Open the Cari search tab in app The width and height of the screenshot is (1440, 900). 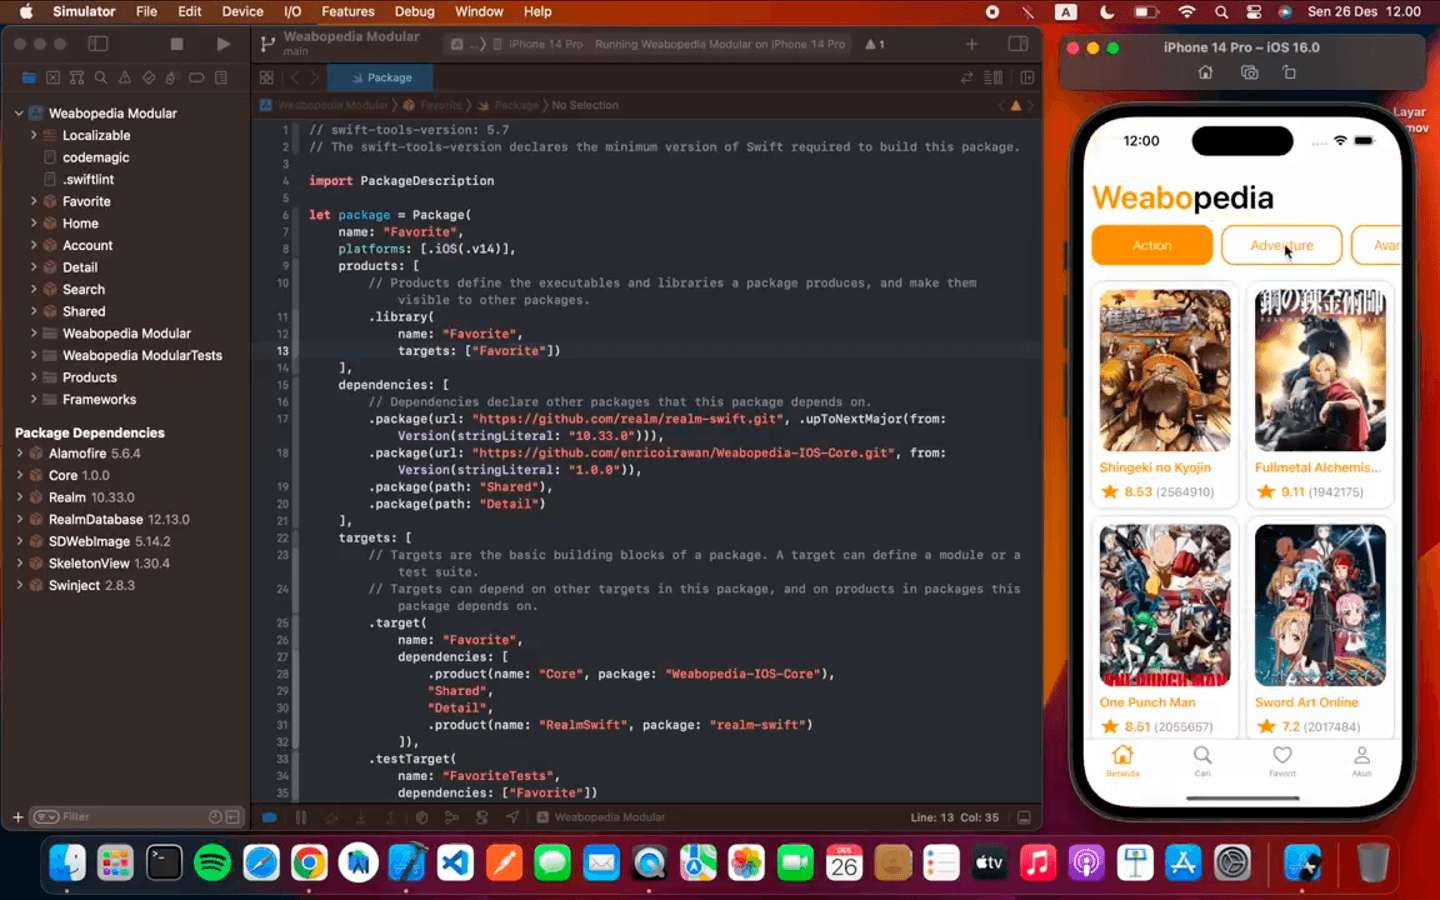tap(1202, 760)
